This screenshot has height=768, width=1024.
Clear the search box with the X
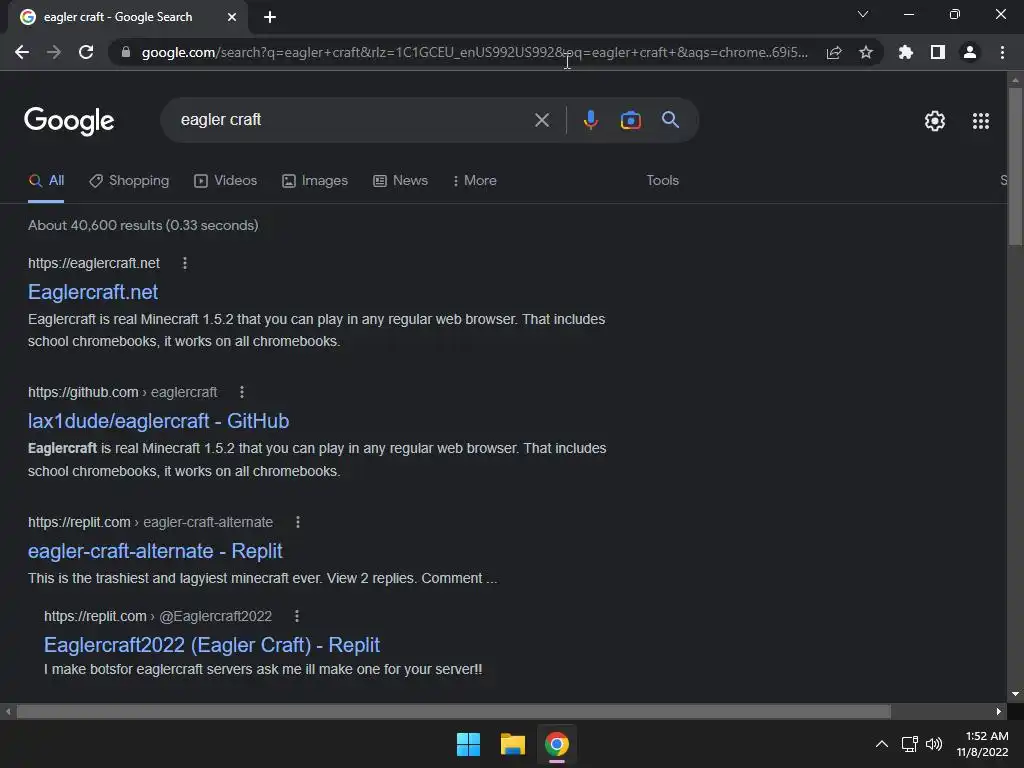pos(542,120)
